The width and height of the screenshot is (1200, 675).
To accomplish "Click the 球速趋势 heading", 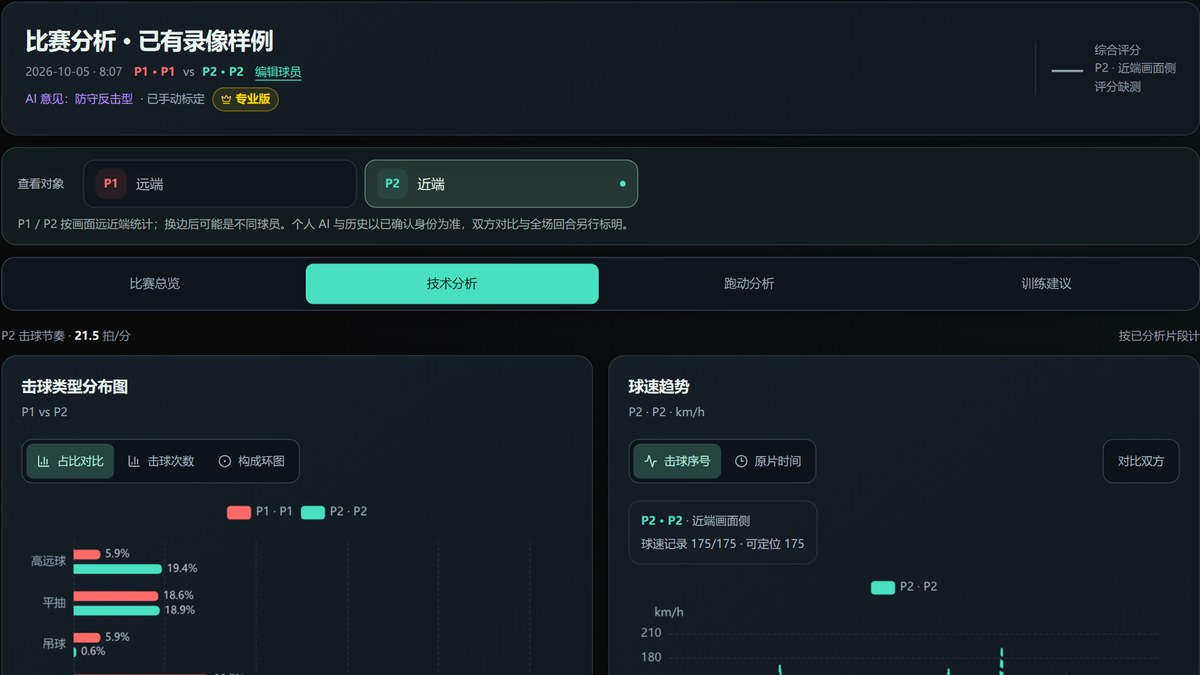I will click(x=659, y=387).
